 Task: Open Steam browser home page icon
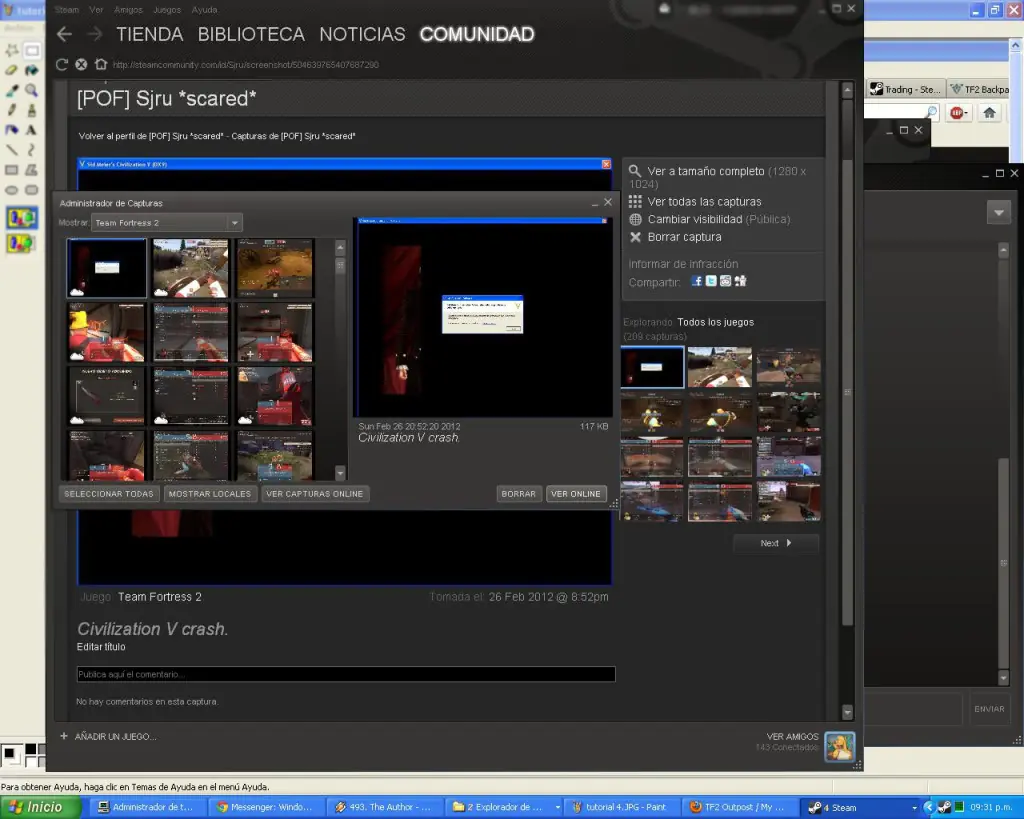[x=101, y=64]
